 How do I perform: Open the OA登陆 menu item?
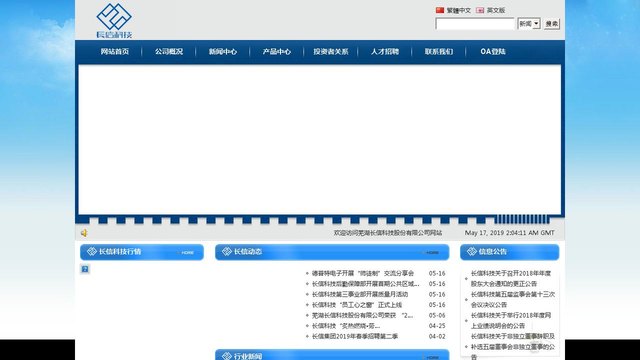[493, 51]
